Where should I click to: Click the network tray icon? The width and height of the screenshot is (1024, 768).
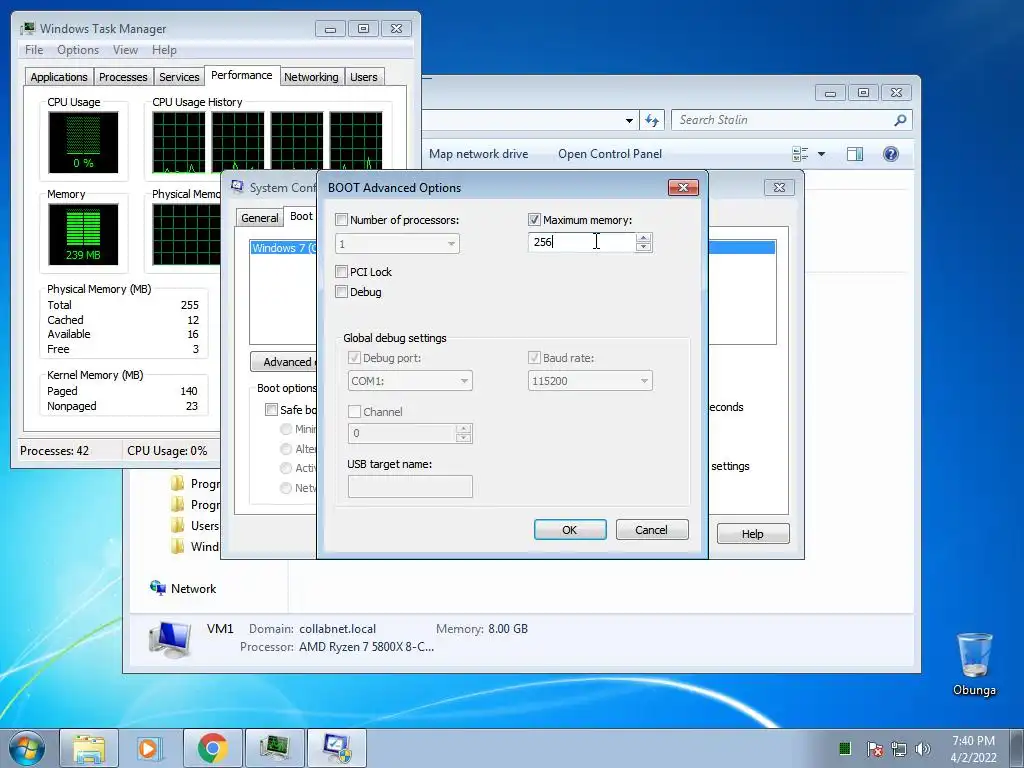899,748
